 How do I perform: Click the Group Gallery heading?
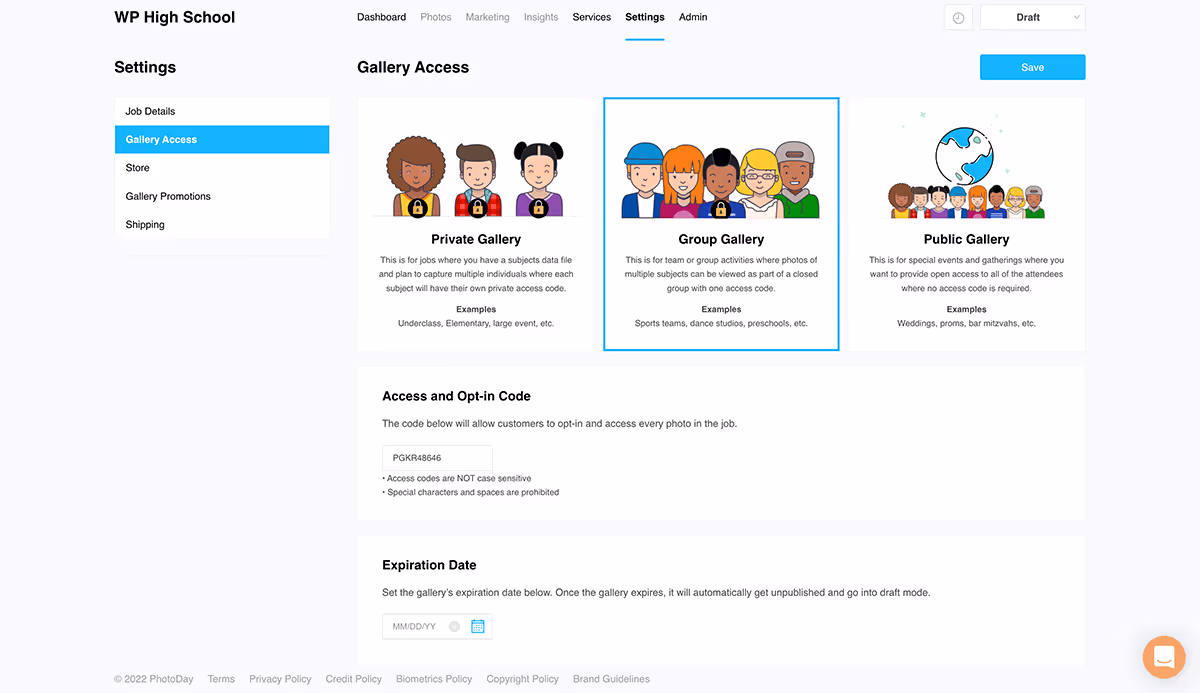(x=721, y=239)
